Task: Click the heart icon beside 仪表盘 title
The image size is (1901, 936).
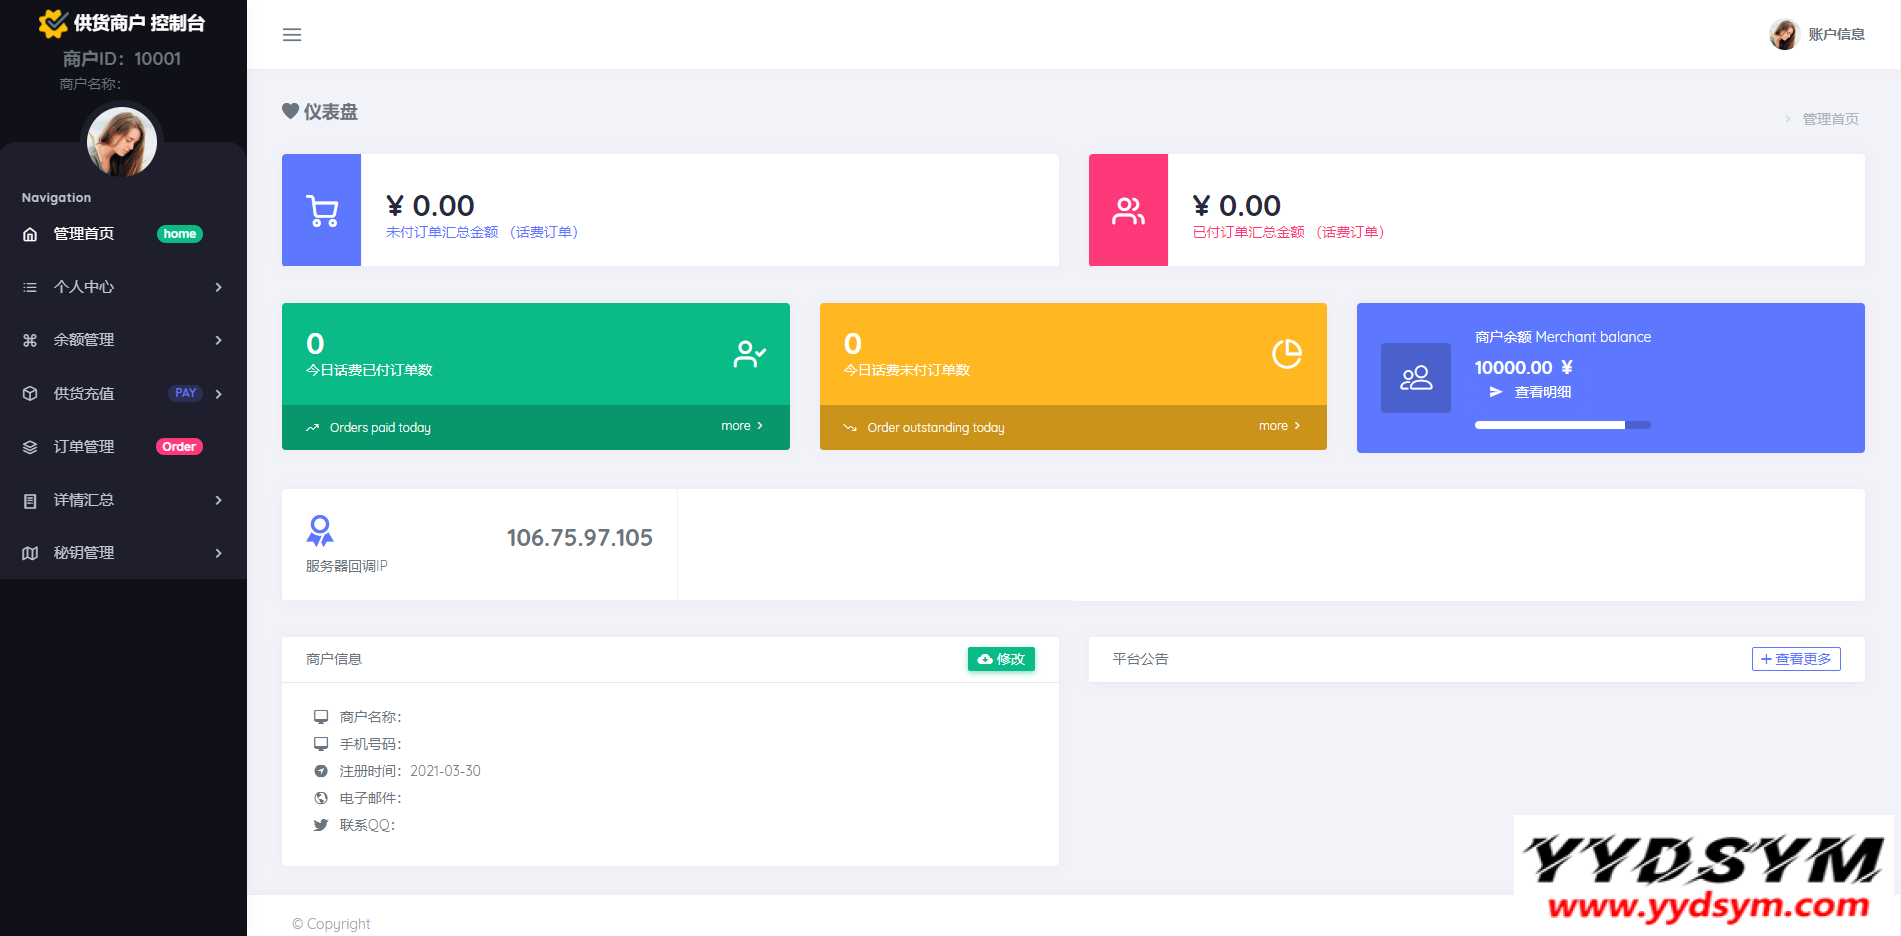Action: click(x=290, y=111)
